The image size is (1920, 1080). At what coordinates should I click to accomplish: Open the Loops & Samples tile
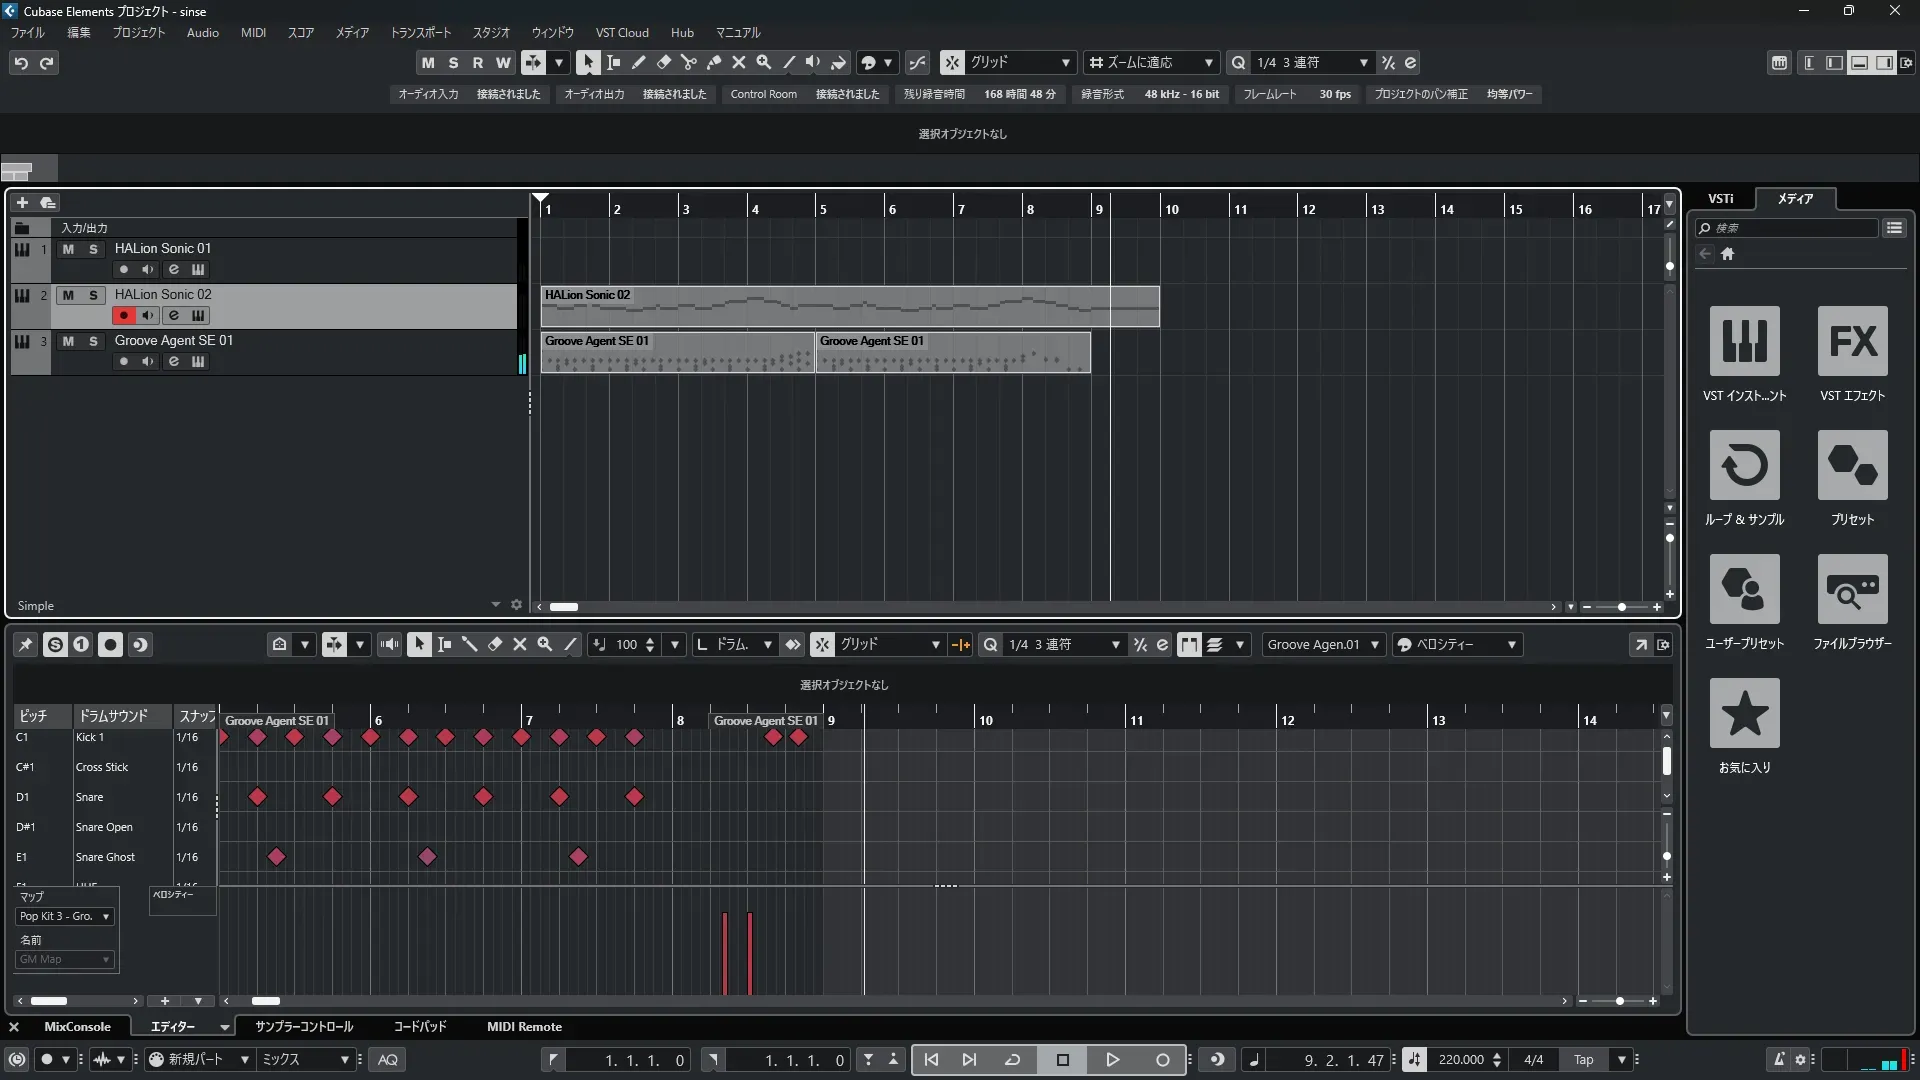tap(1744, 465)
